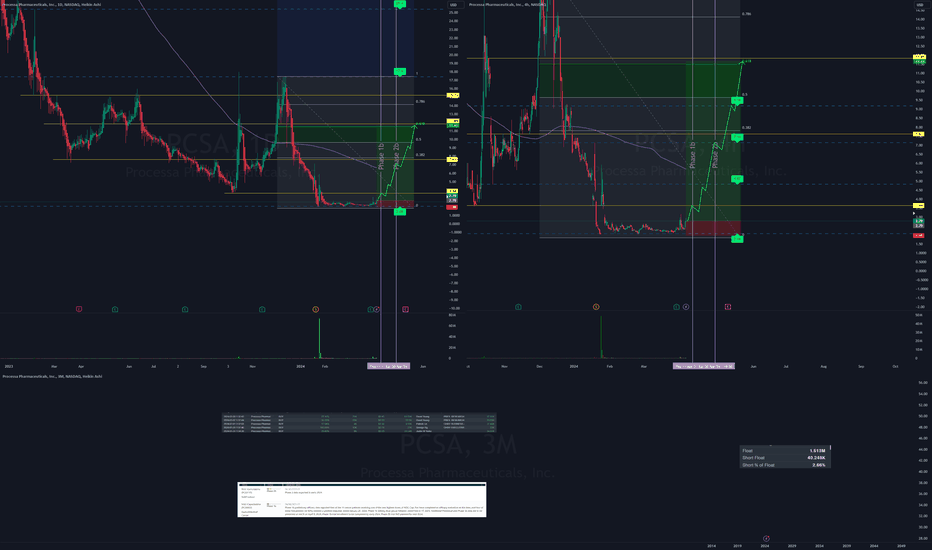The image size is (932, 550).
Task: Open USD currency selector on the 1D chart
Action: pos(454,5)
